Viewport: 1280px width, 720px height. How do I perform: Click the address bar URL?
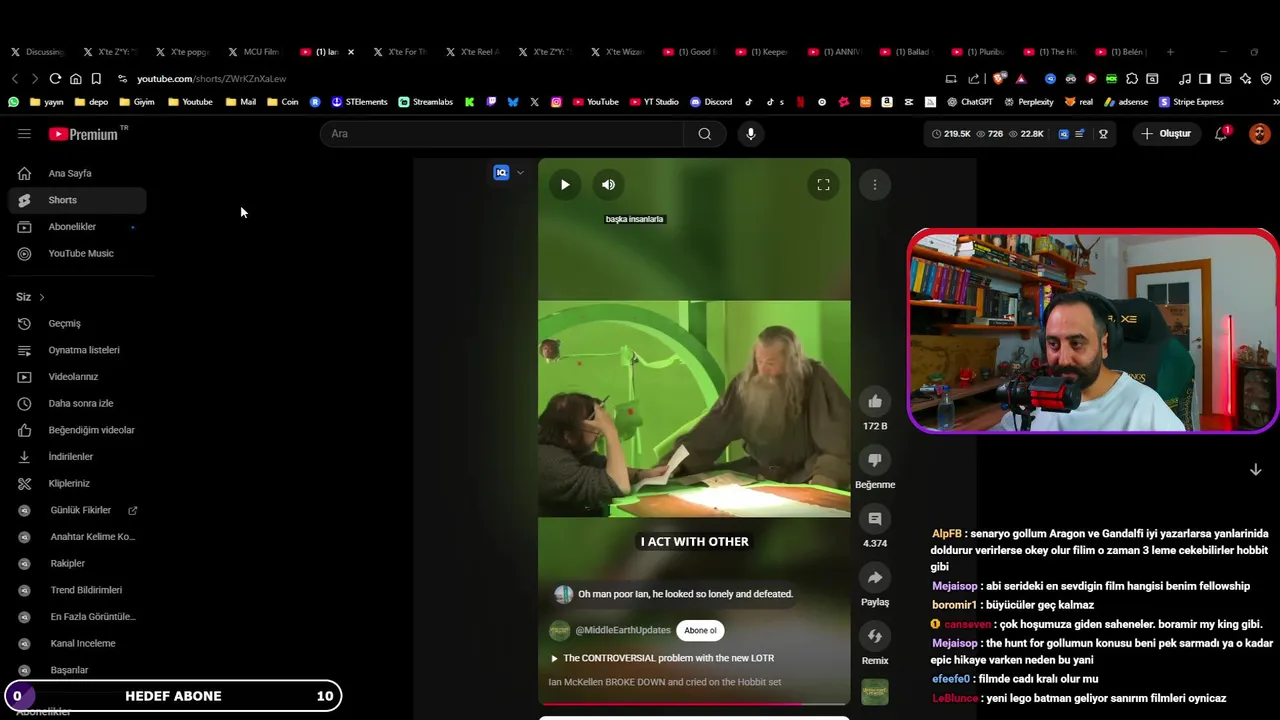(x=212, y=79)
